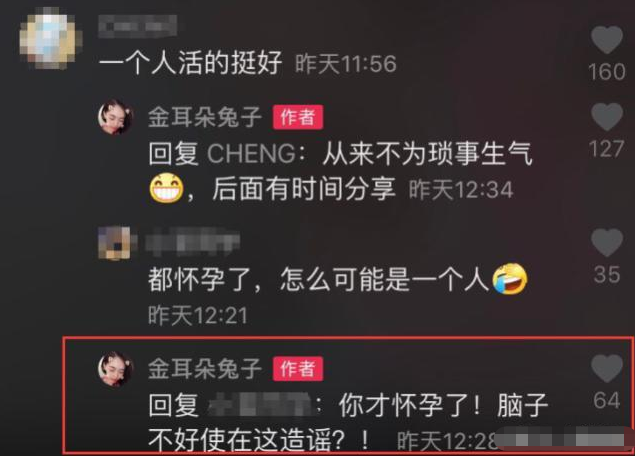Tap the comment 一个人活的挺好

(190, 64)
